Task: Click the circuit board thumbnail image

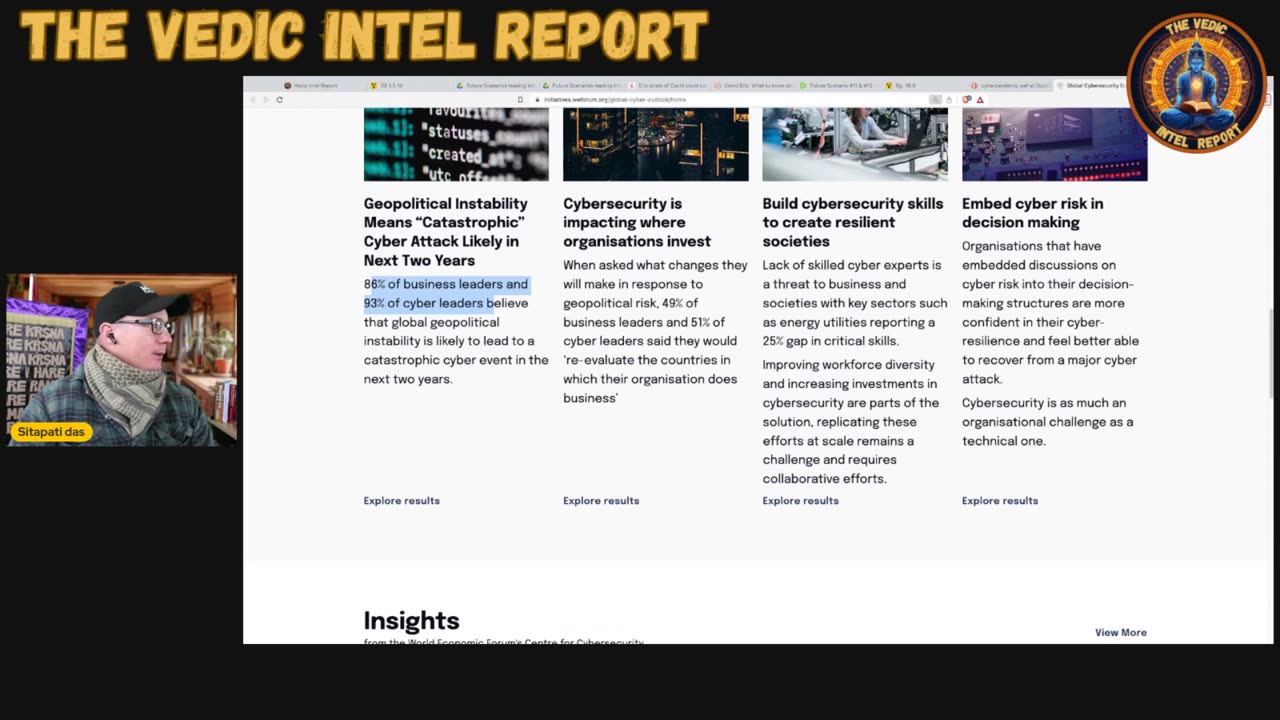Action: click(1055, 144)
